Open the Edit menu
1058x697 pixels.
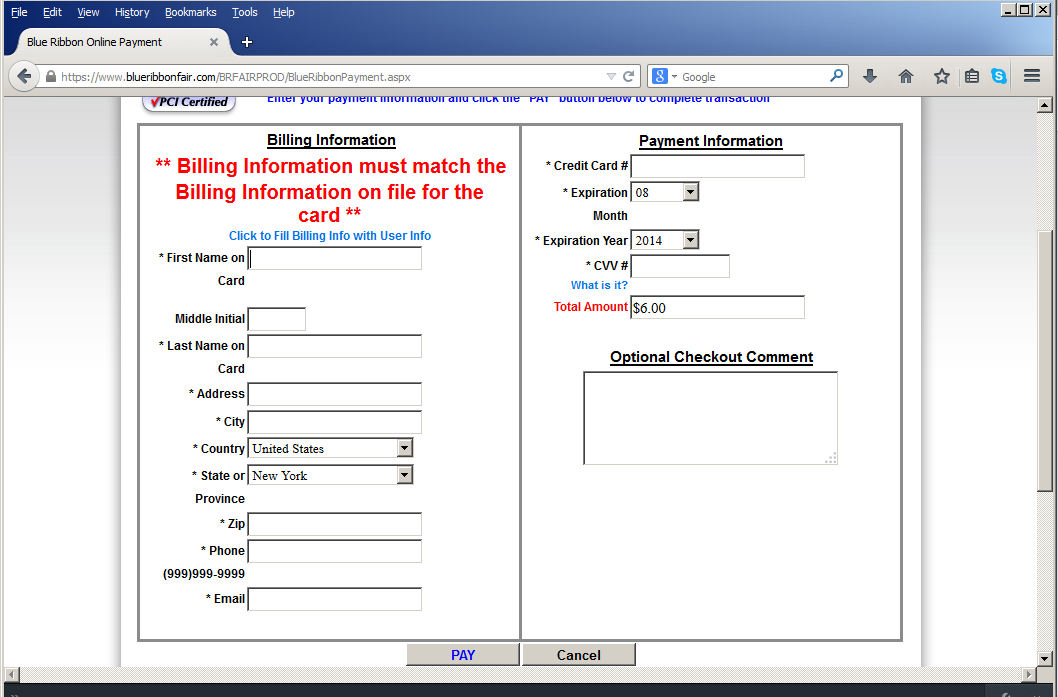[52, 12]
